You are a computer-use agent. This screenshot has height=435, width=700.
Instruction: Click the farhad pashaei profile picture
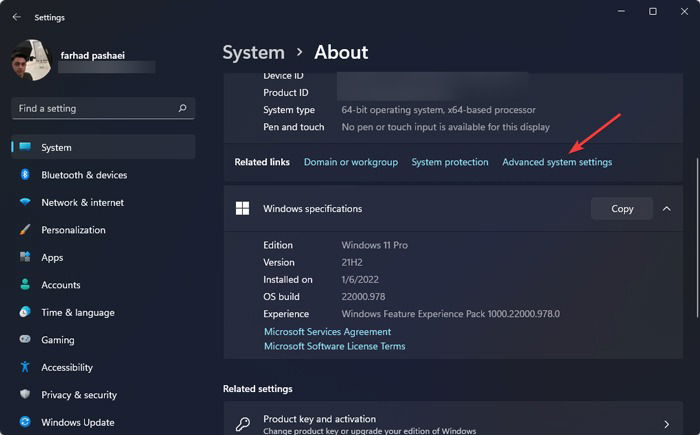[x=31, y=60]
